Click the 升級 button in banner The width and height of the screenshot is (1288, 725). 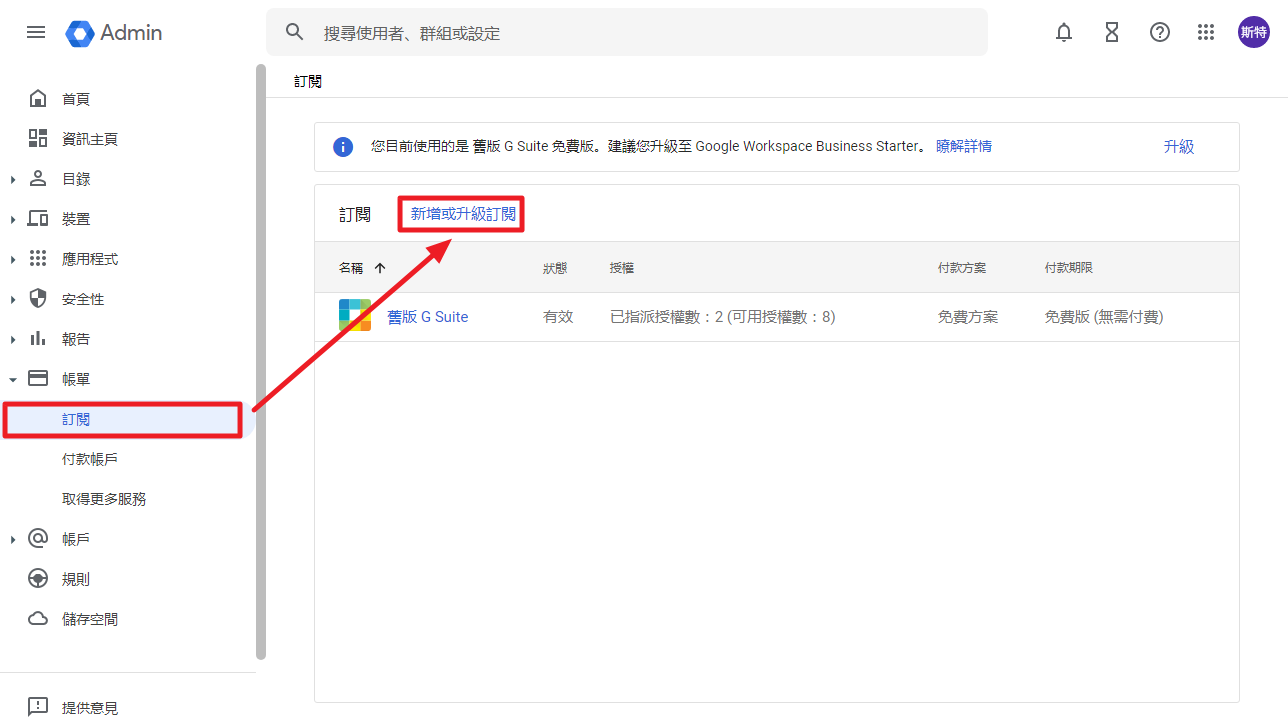pyautogui.click(x=1179, y=147)
